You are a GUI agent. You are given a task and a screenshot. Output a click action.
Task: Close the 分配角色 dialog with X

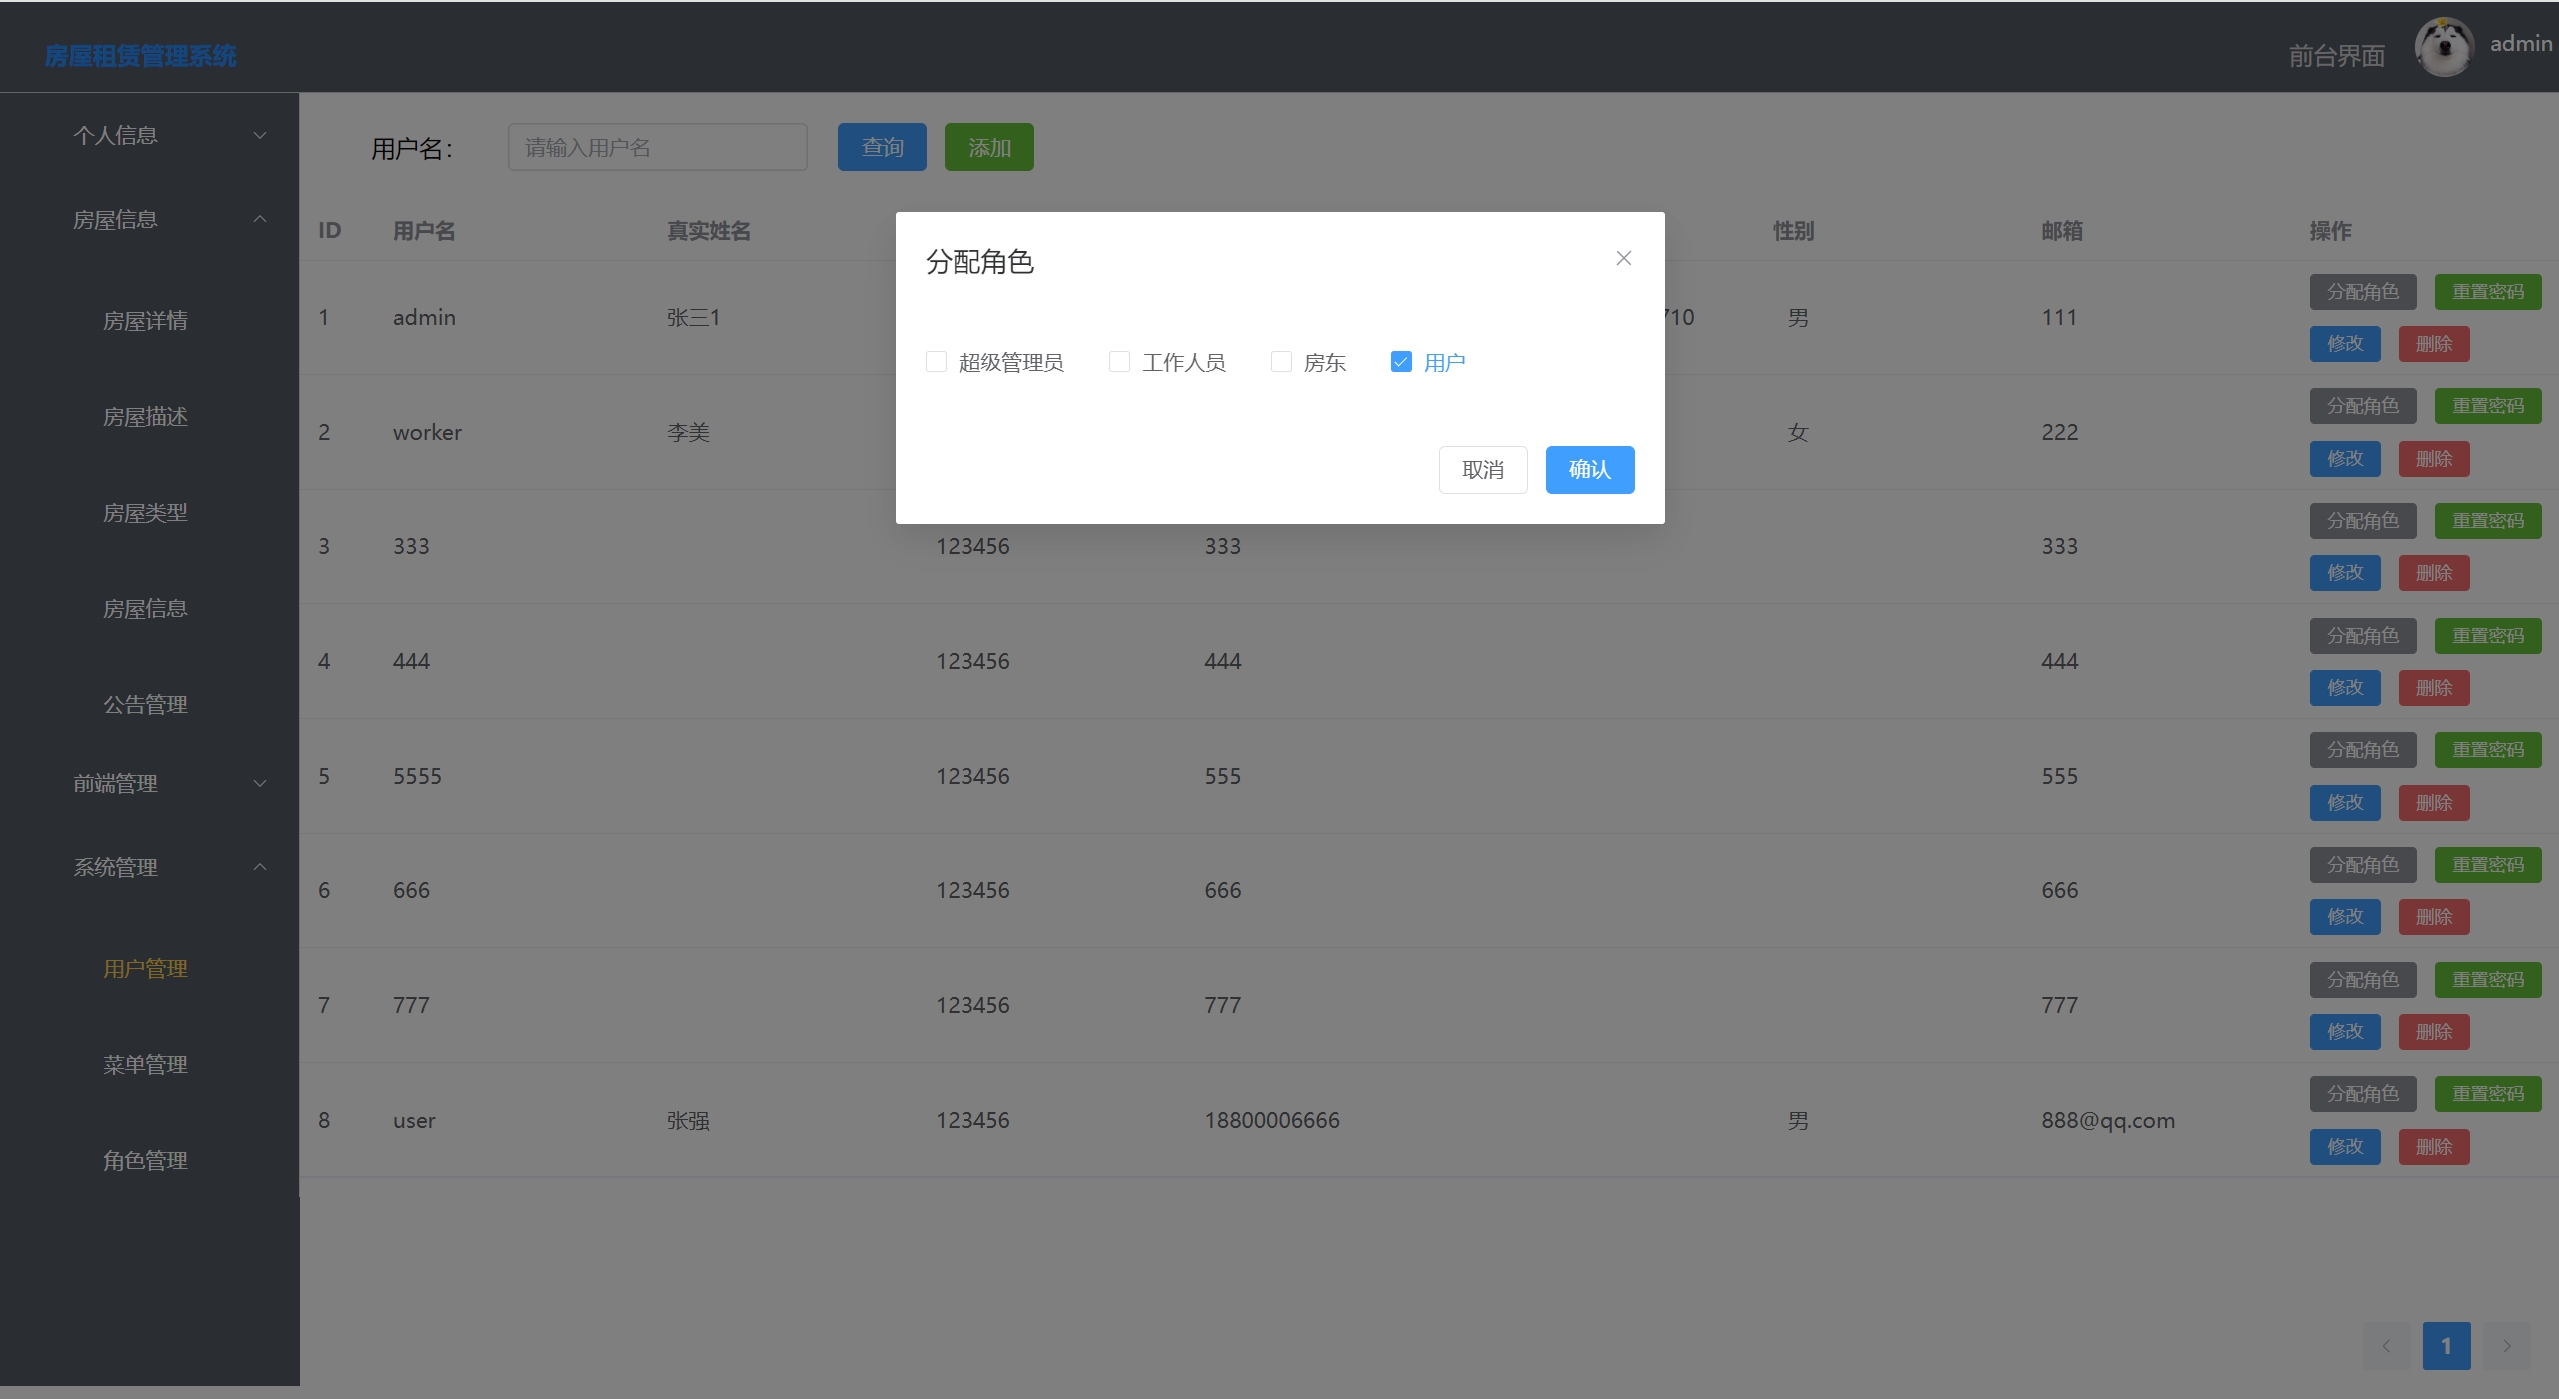pos(1623,259)
